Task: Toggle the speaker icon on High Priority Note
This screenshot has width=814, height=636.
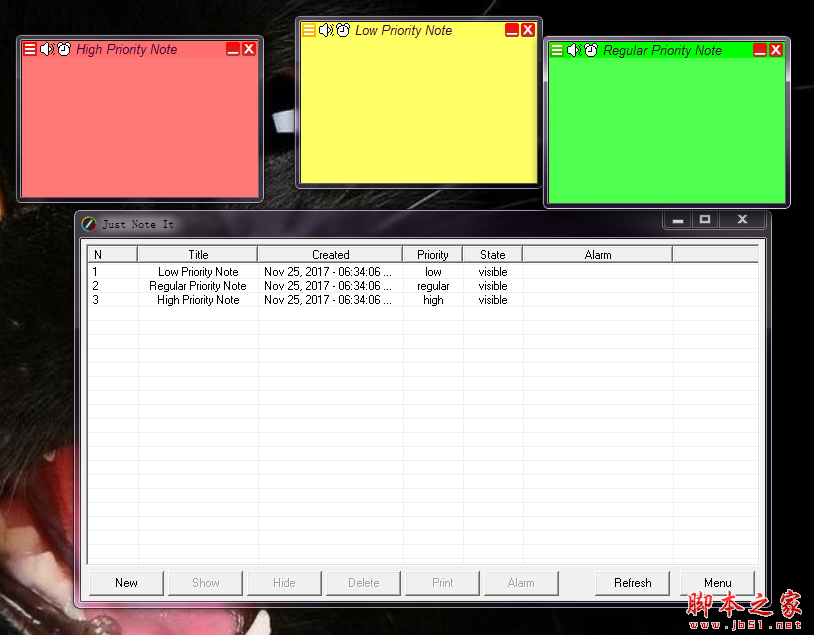Action: [x=47, y=49]
